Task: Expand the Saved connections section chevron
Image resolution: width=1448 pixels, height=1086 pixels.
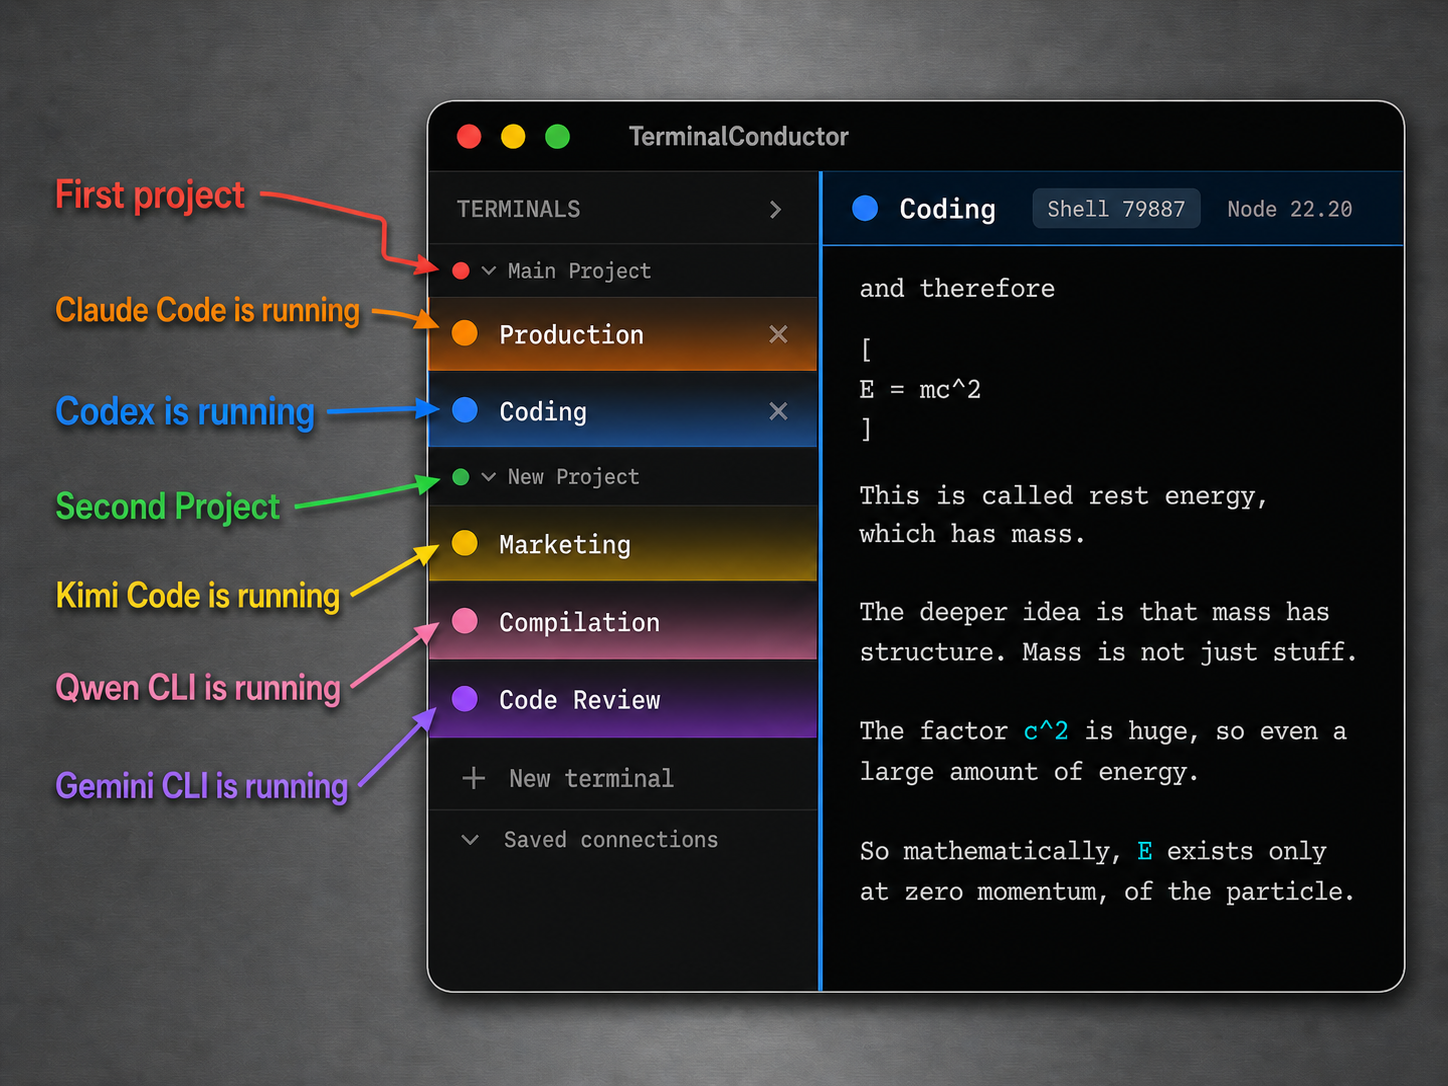Action: tap(470, 840)
